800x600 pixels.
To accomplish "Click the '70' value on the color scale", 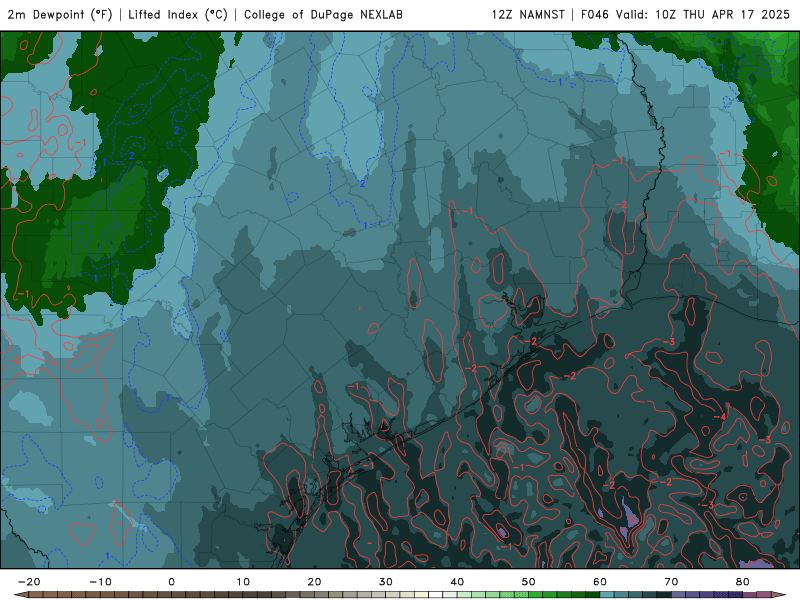I will tap(671, 582).
